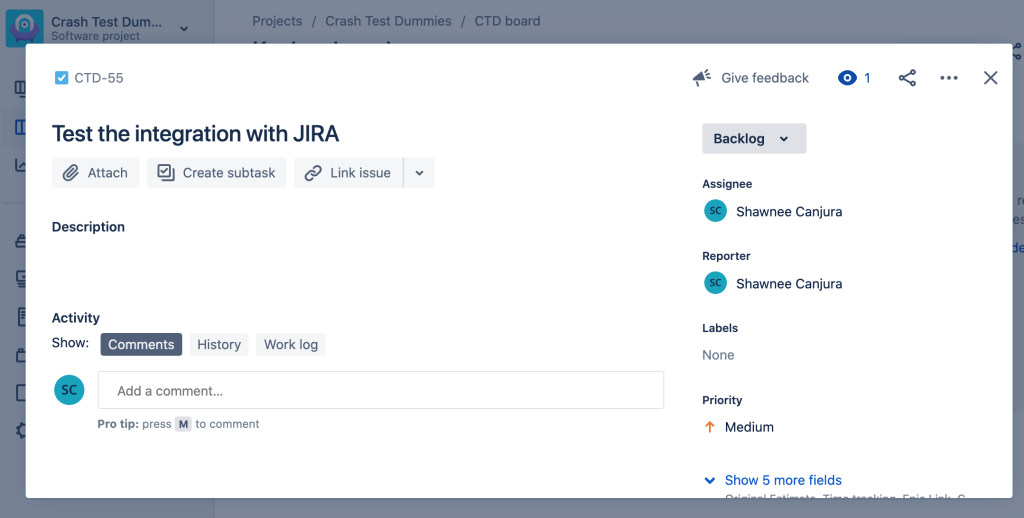
Task: Open the CTD-55 issue key link
Action: pyautogui.click(x=99, y=78)
